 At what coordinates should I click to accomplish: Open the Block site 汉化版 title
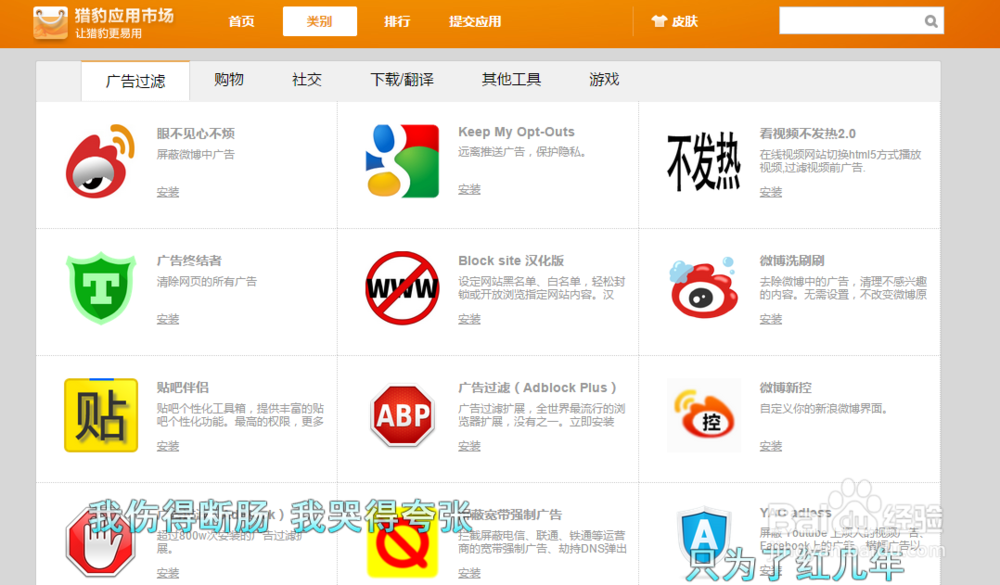click(x=511, y=260)
